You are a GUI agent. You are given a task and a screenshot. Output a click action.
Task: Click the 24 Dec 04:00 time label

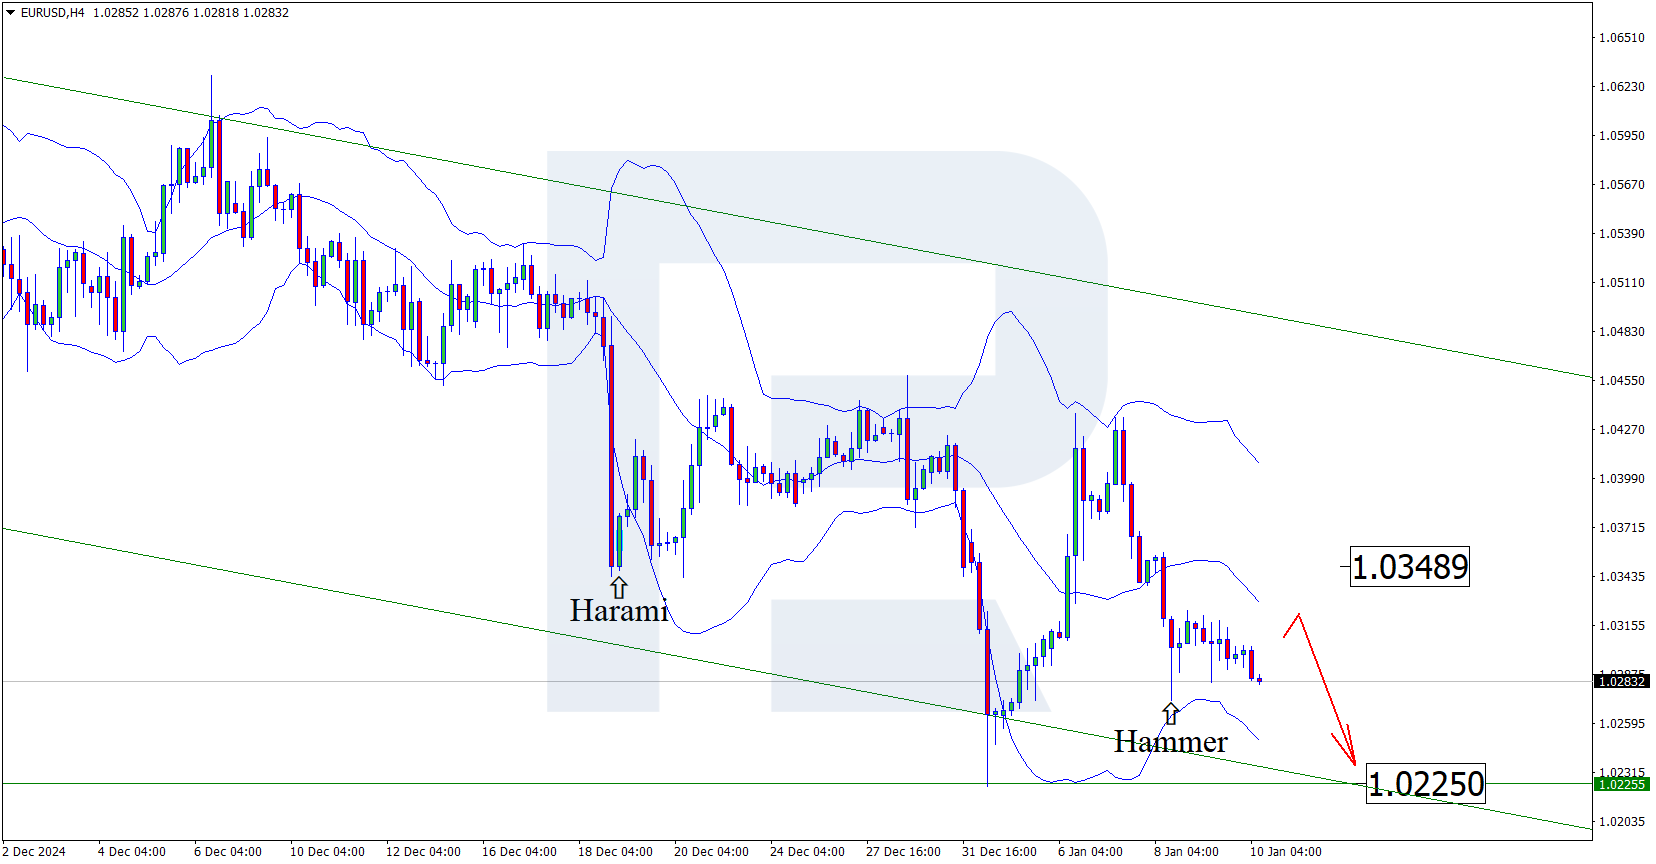click(807, 852)
